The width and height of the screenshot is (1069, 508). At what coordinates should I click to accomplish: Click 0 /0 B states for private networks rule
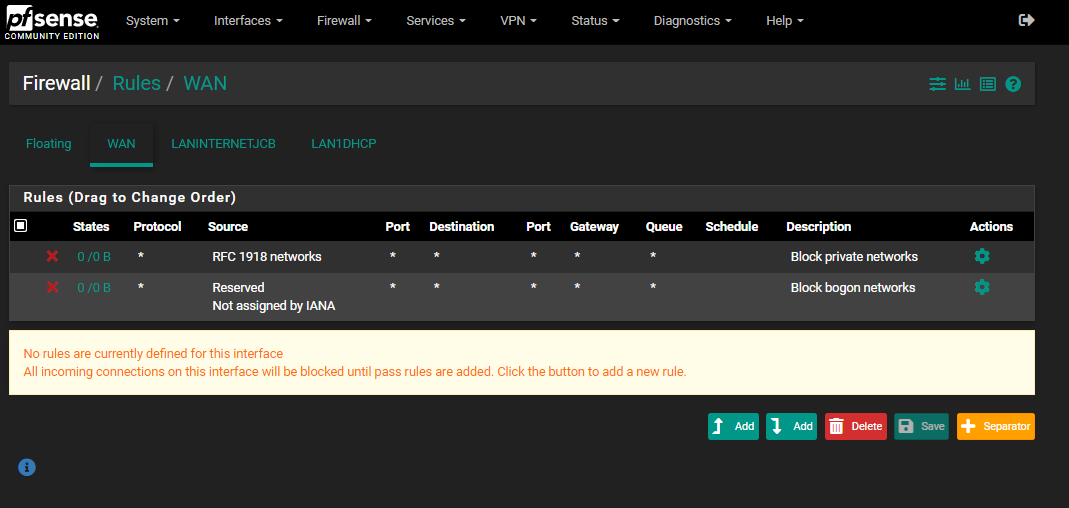(x=94, y=256)
